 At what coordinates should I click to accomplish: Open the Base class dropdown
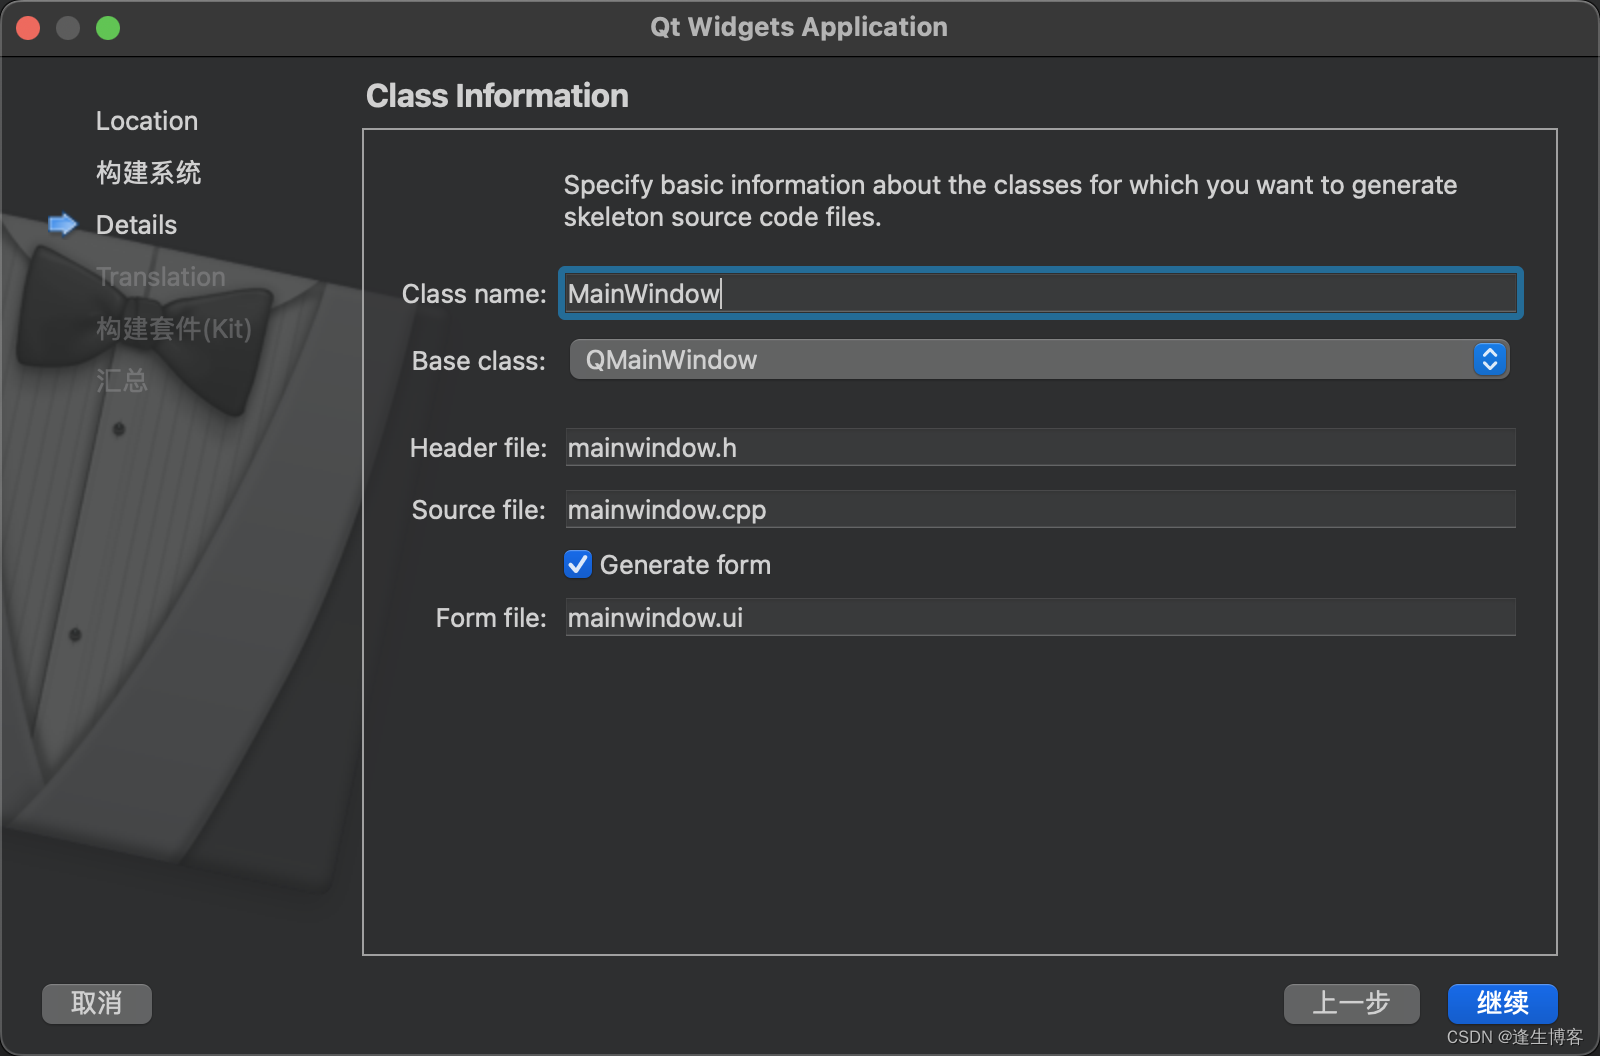1040,359
